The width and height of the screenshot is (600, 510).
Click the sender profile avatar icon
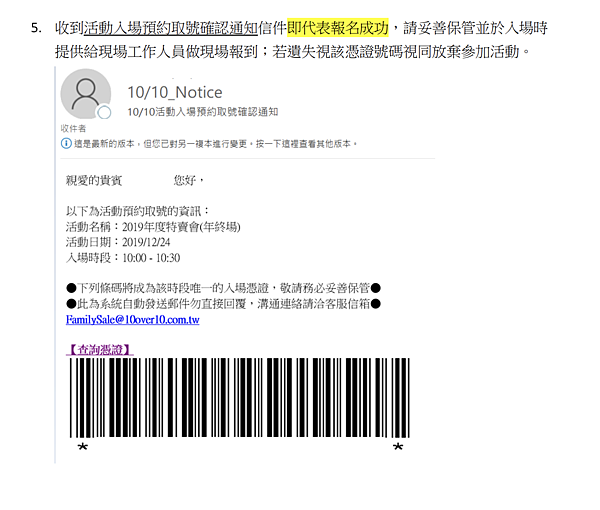pyautogui.click(x=86, y=94)
